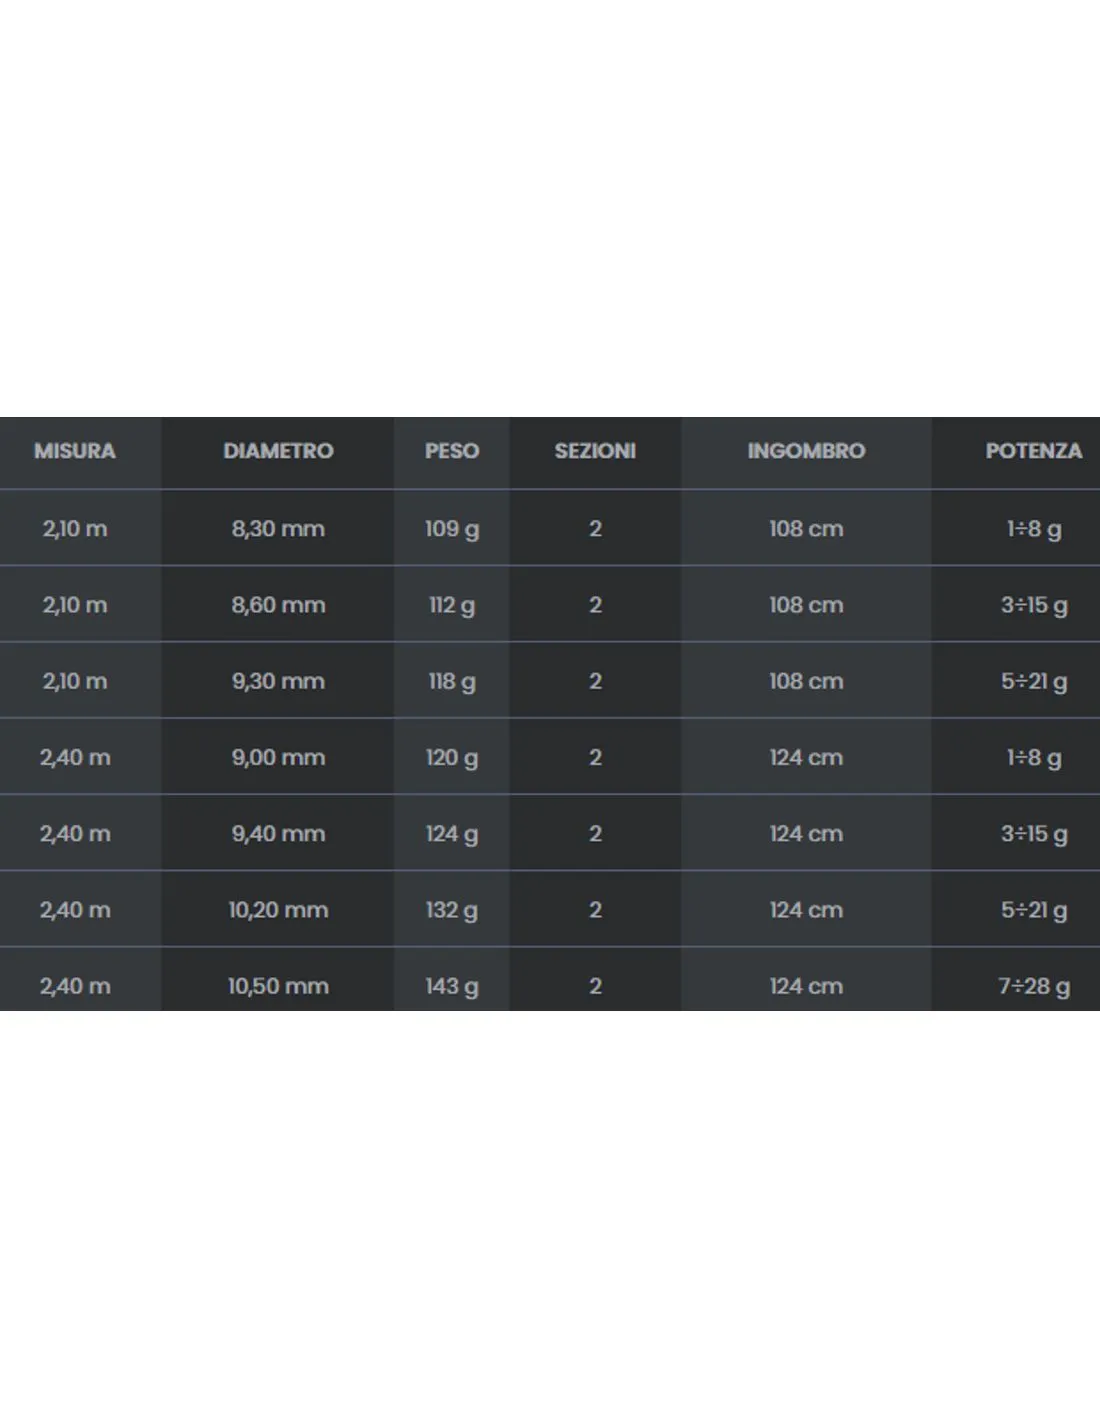
Task: Click the SEZIONI column header
Action: (595, 451)
